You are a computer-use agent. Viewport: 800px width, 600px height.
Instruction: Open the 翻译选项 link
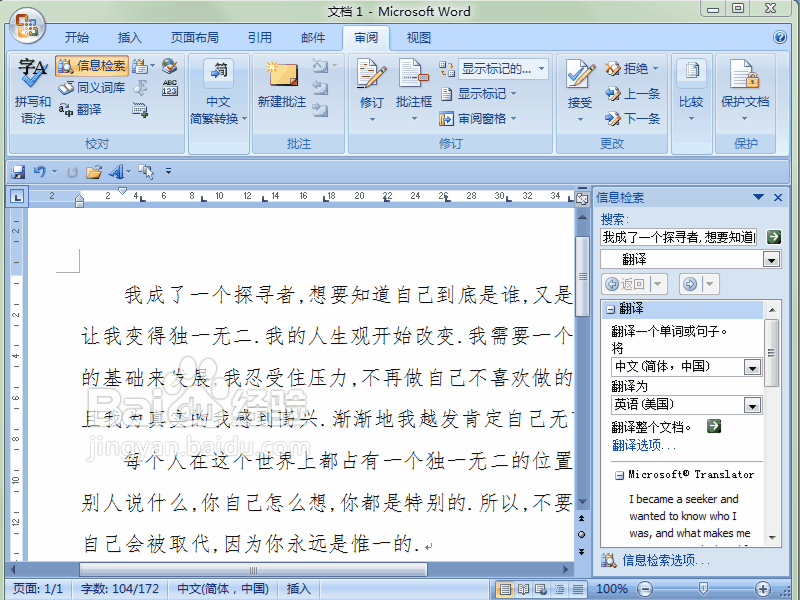coord(644,445)
